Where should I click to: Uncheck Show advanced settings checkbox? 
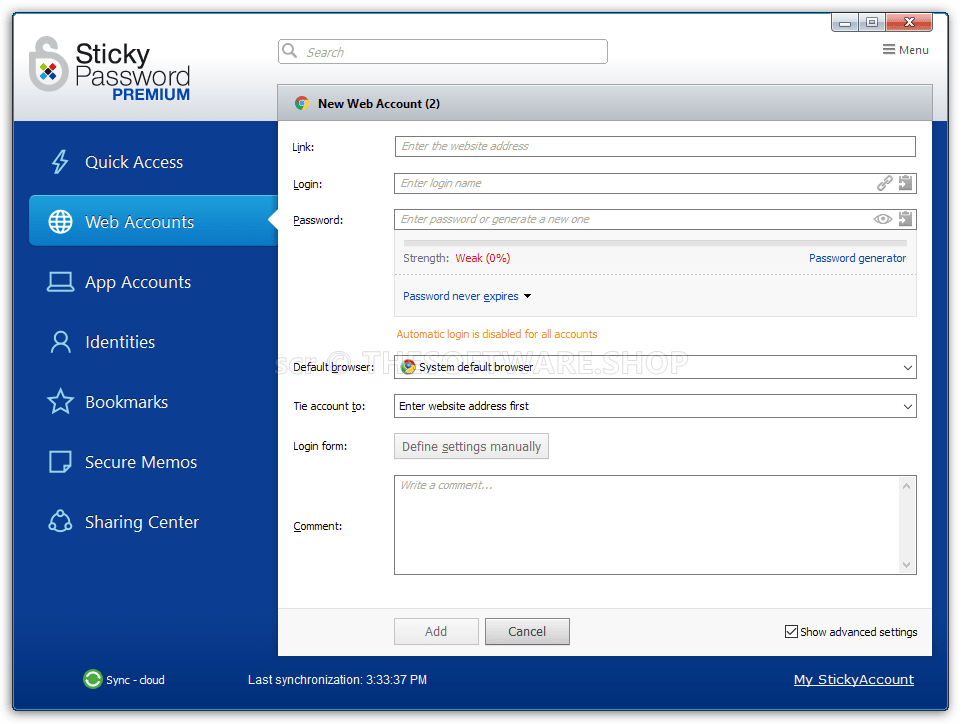click(791, 631)
